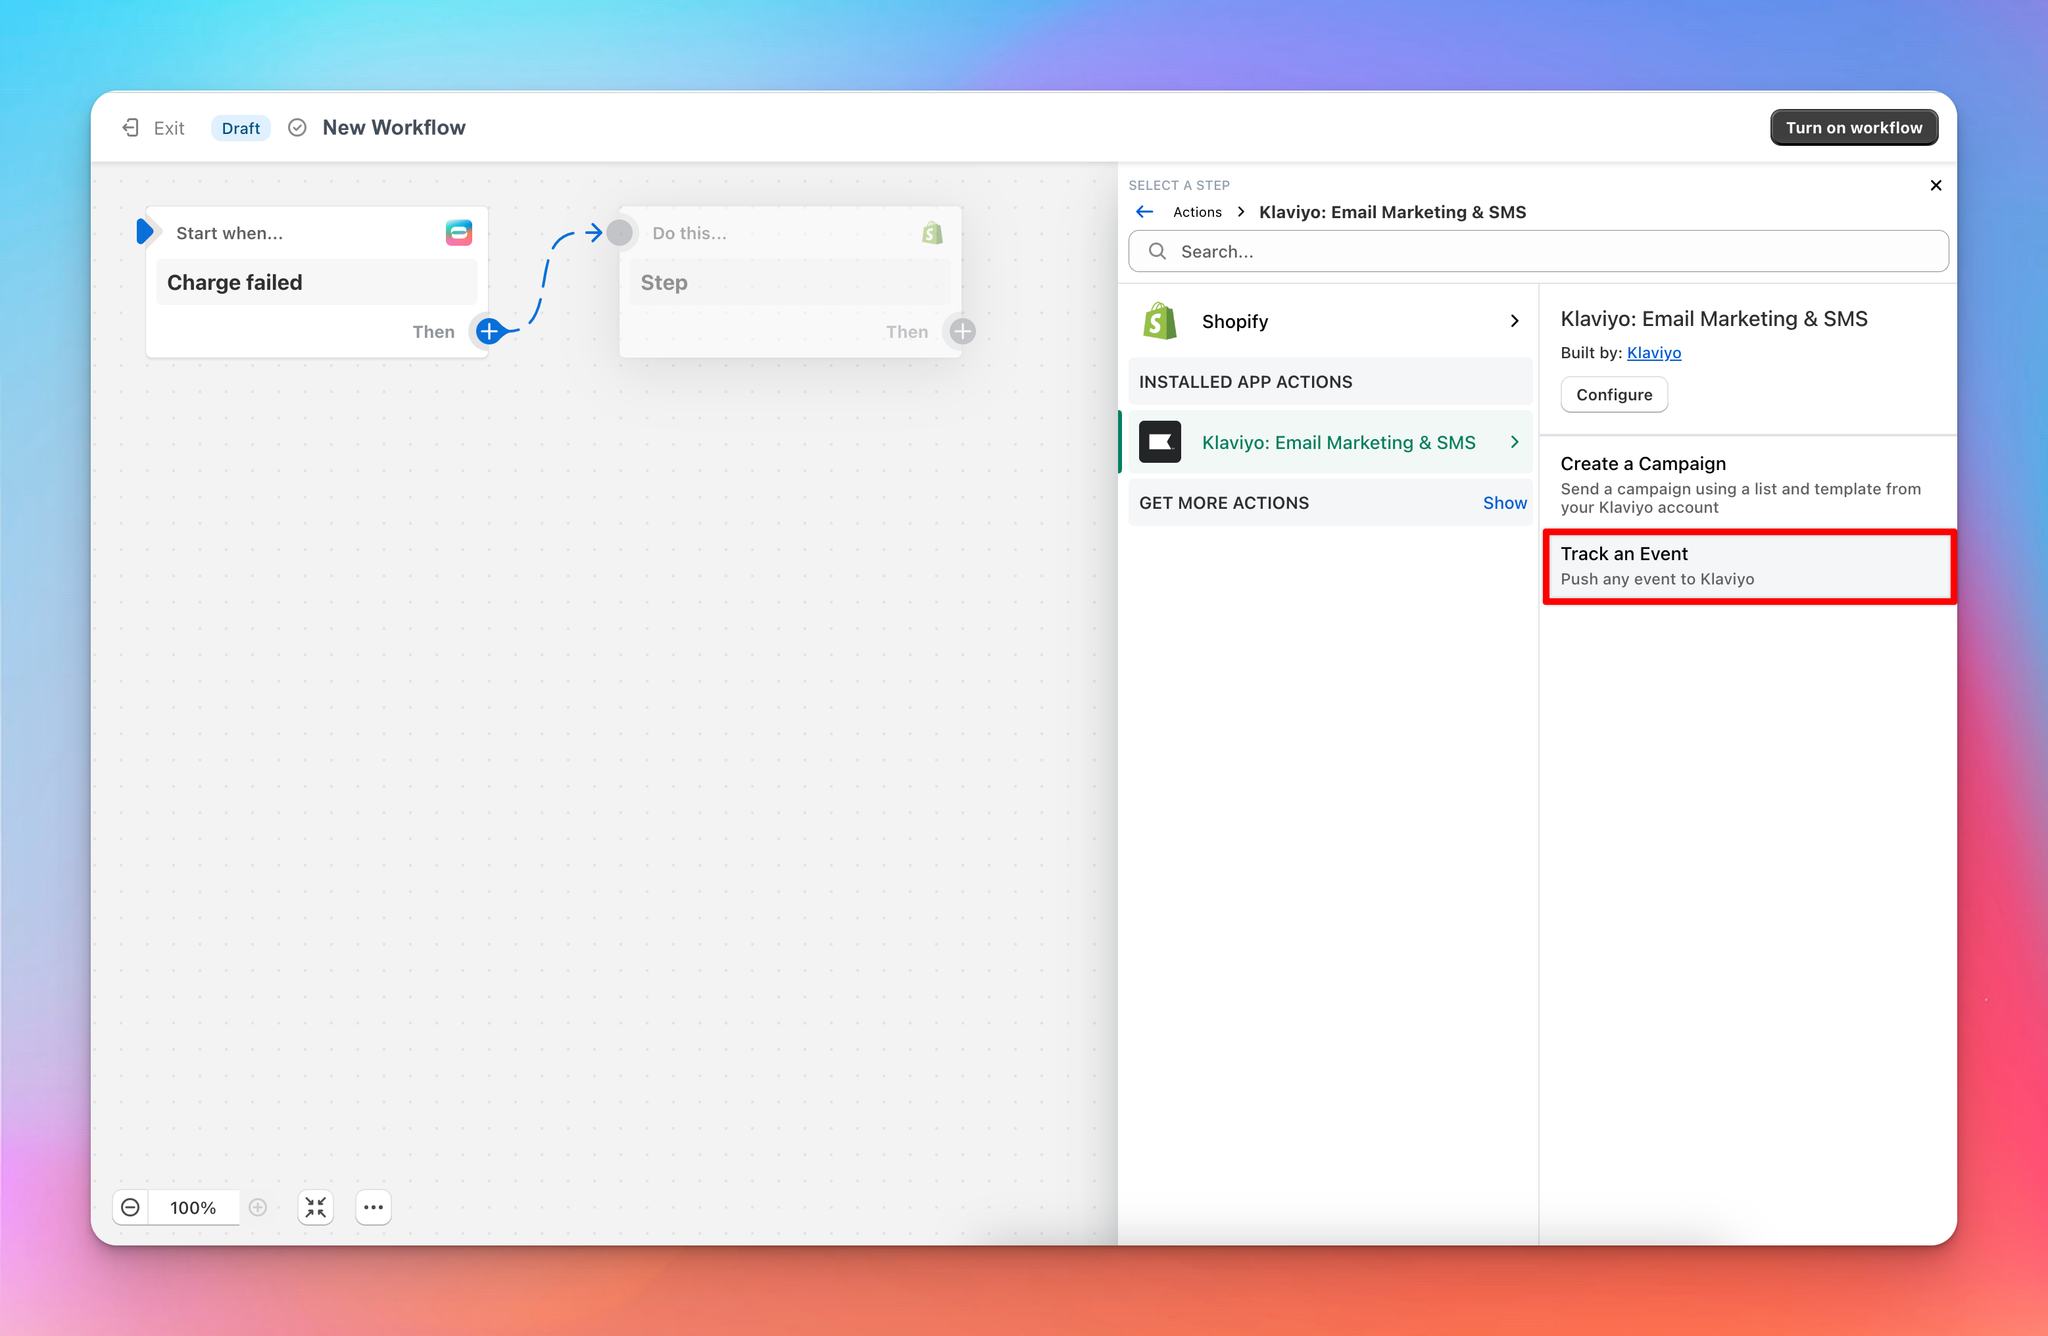Zoom in with plus circle icon
2048x1336 pixels.
click(258, 1207)
